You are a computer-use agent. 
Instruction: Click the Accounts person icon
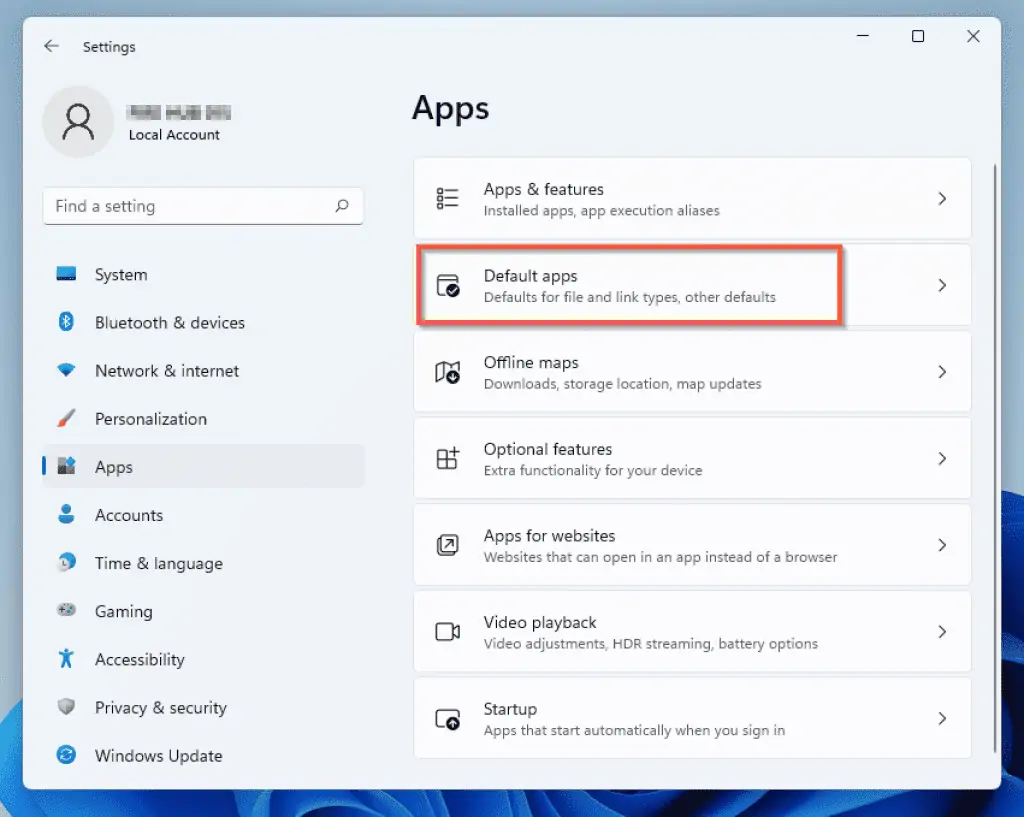pyautogui.click(x=66, y=514)
